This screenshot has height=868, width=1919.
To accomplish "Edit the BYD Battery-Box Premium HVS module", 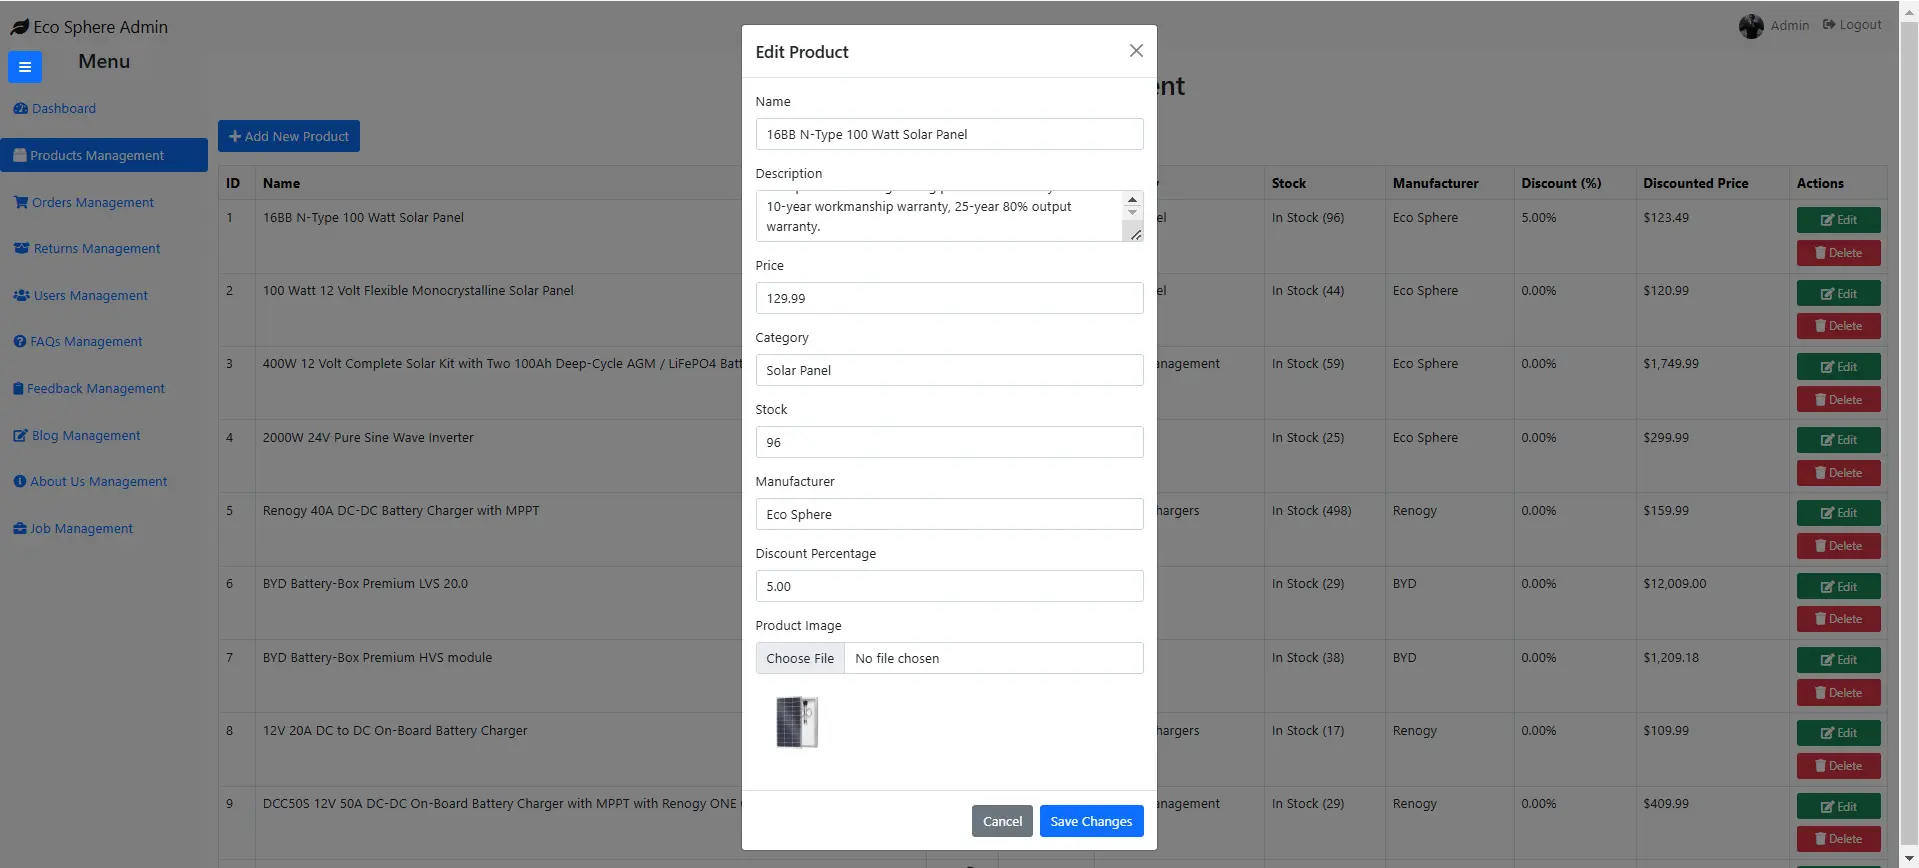I will click(1838, 660).
